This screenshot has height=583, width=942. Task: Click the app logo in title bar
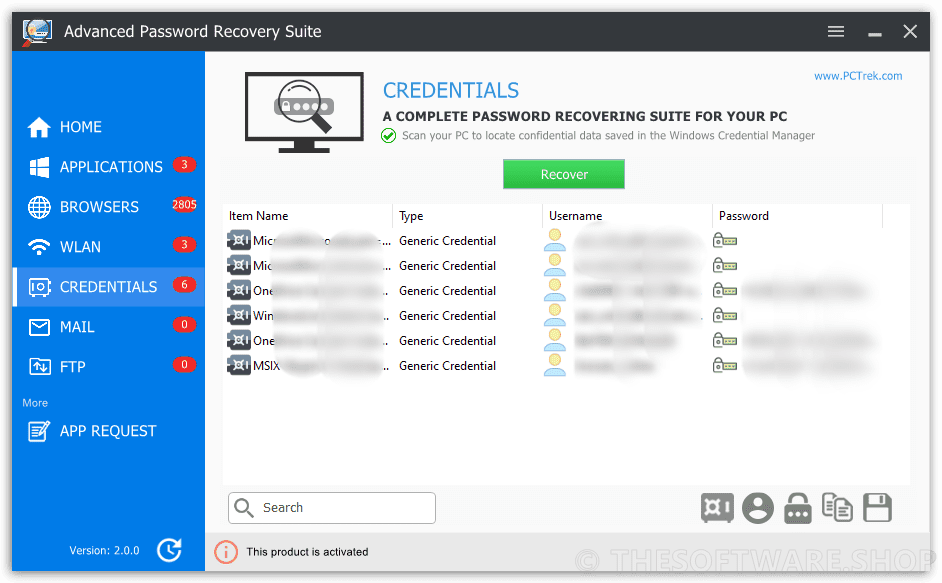coord(37,32)
